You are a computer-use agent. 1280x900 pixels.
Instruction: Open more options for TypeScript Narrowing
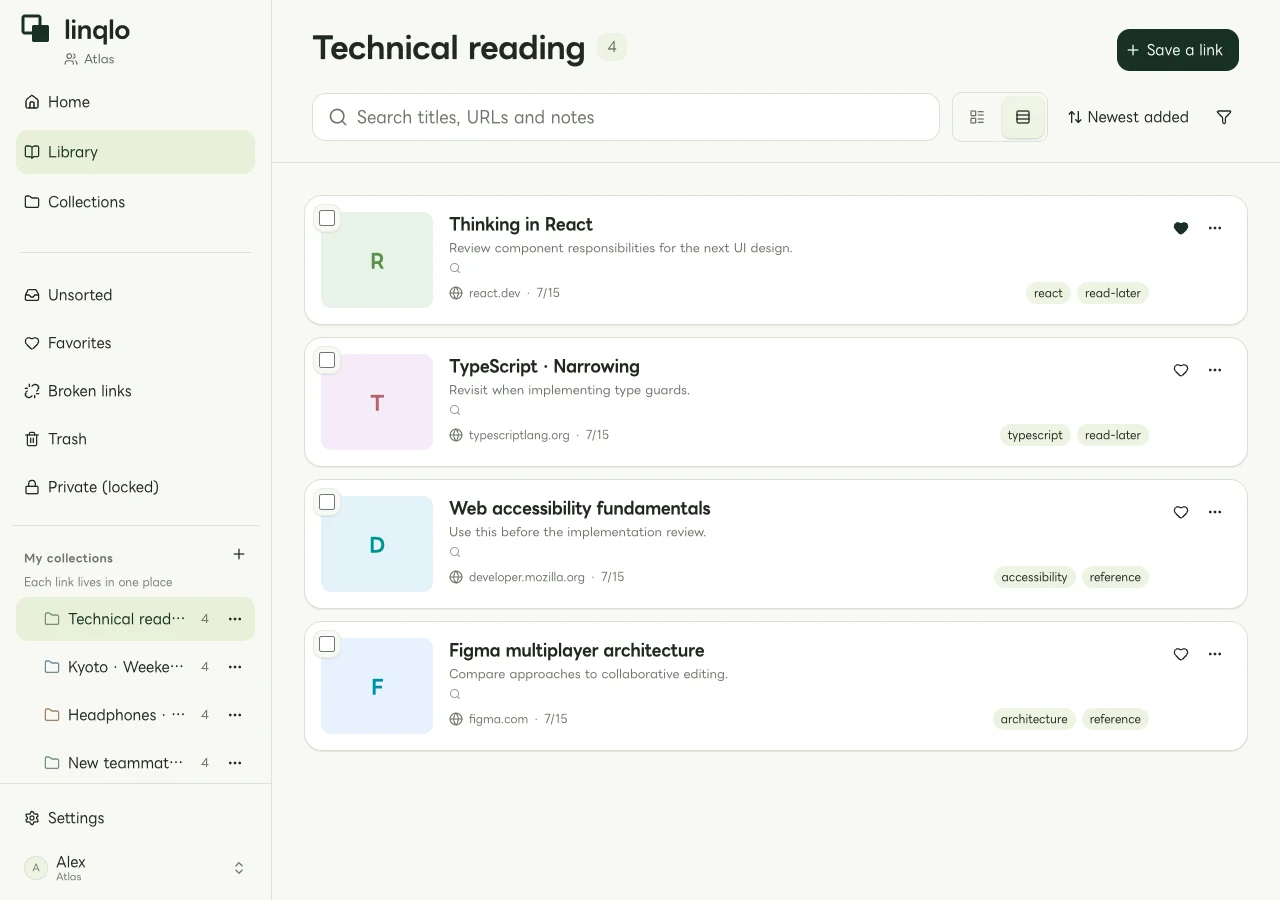pos(1215,370)
